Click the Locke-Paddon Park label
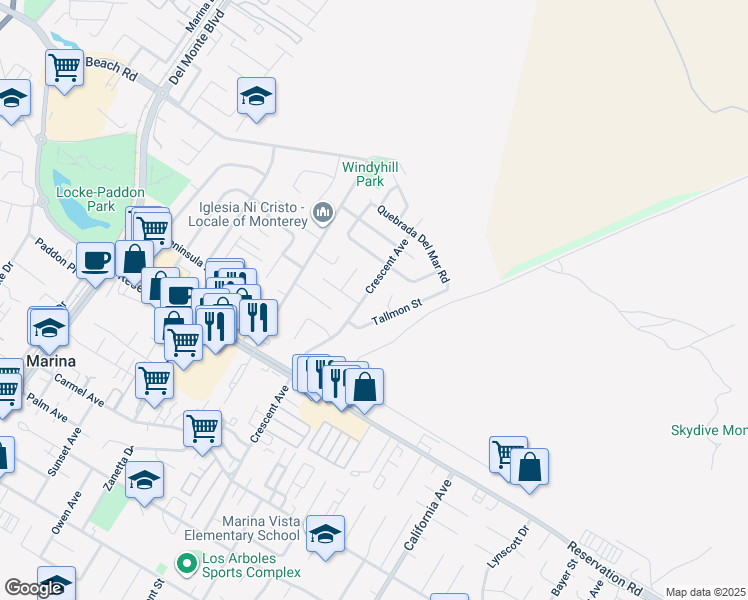The height and width of the screenshot is (600, 748). click(x=100, y=199)
